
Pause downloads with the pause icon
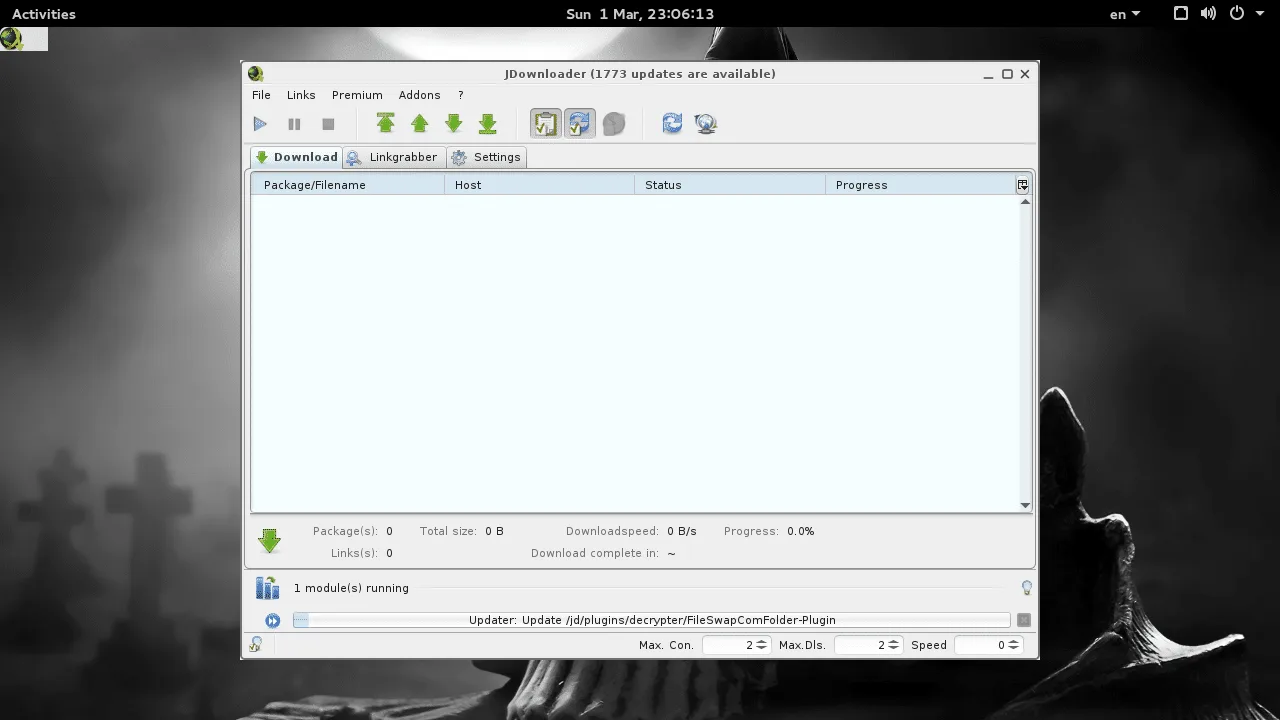(294, 124)
